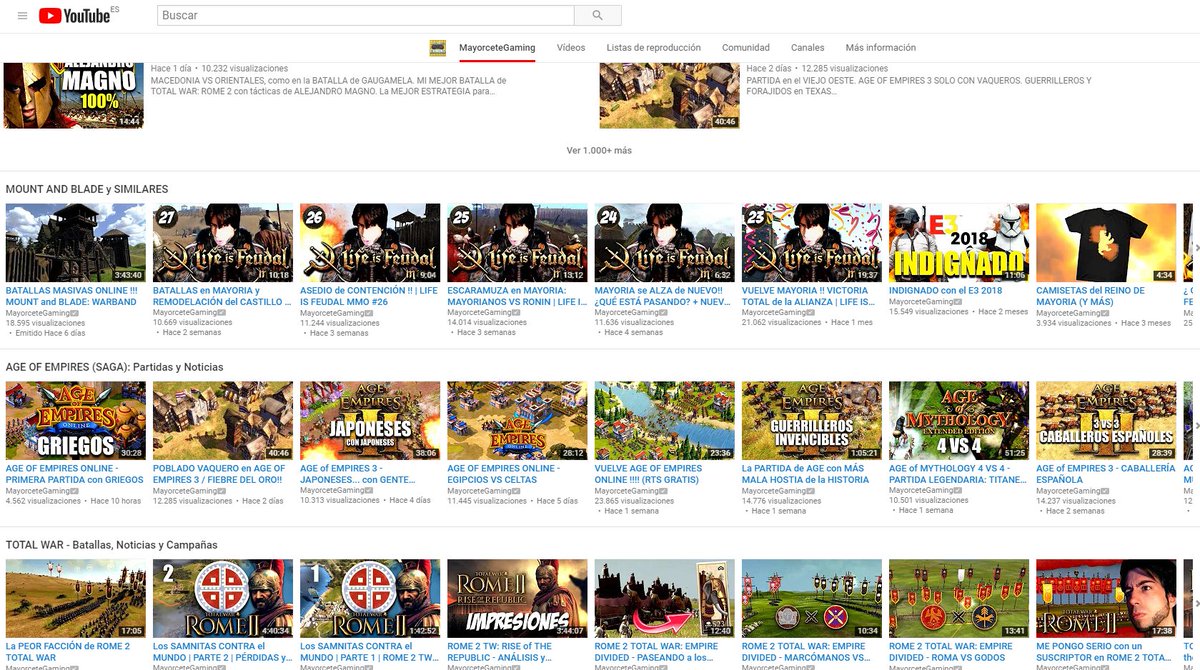Open title AGE of EMPIRES 3 CABALLERÍA ESPAÑOLA
This screenshot has width=1200, height=670.
[x=1106, y=474]
